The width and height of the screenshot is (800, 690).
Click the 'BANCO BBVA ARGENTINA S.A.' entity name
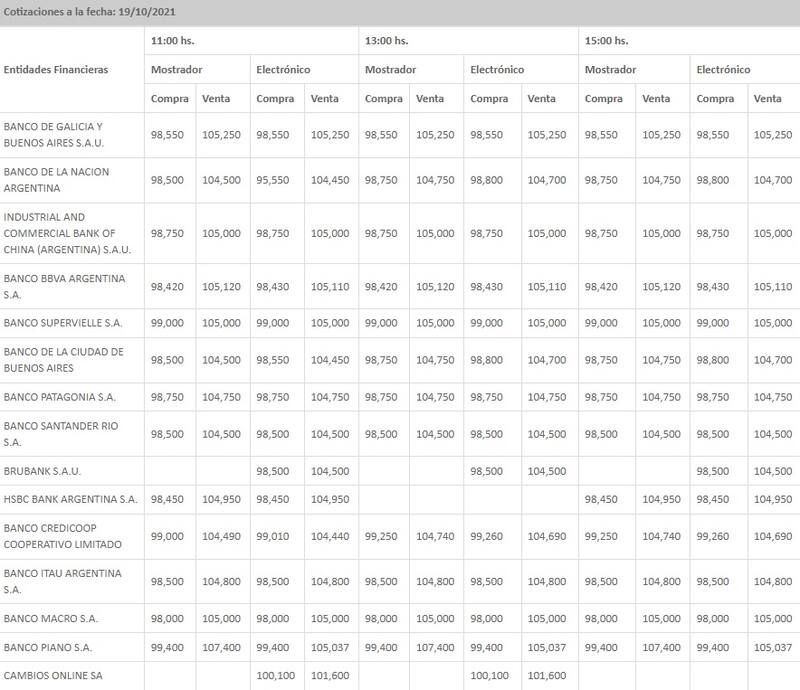(65, 287)
